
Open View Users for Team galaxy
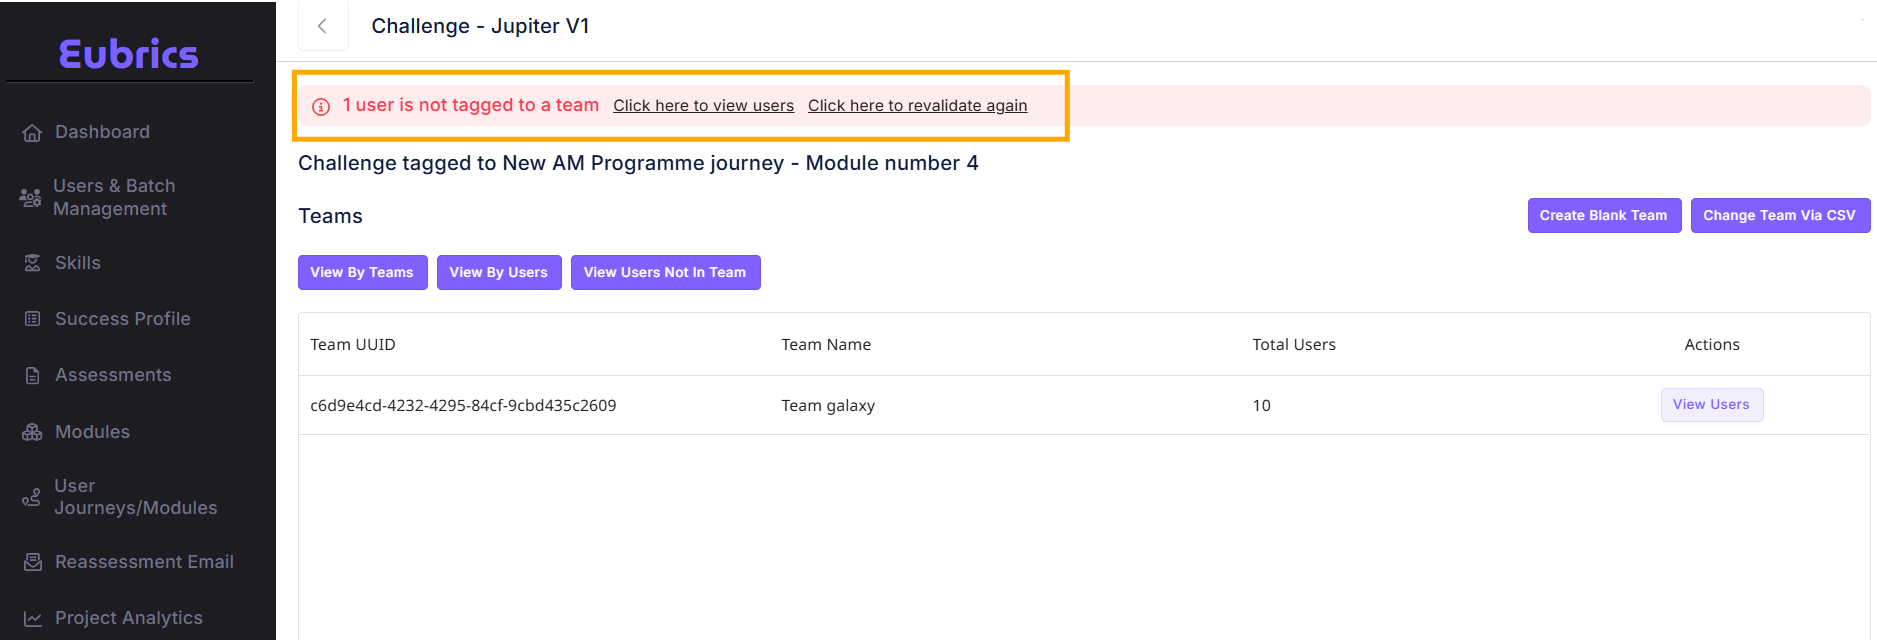pos(1711,405)
